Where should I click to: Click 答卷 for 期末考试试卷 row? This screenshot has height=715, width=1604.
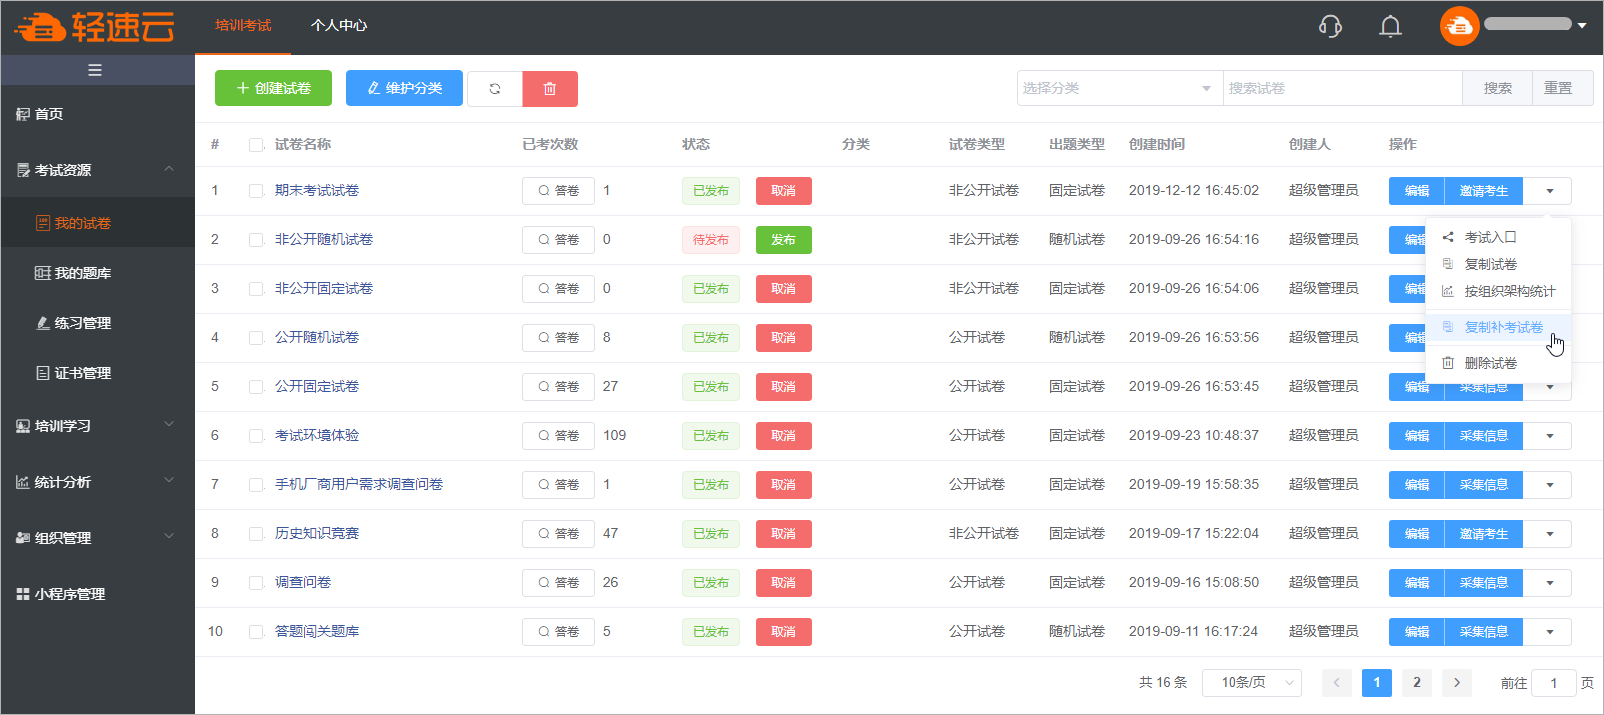558,191
